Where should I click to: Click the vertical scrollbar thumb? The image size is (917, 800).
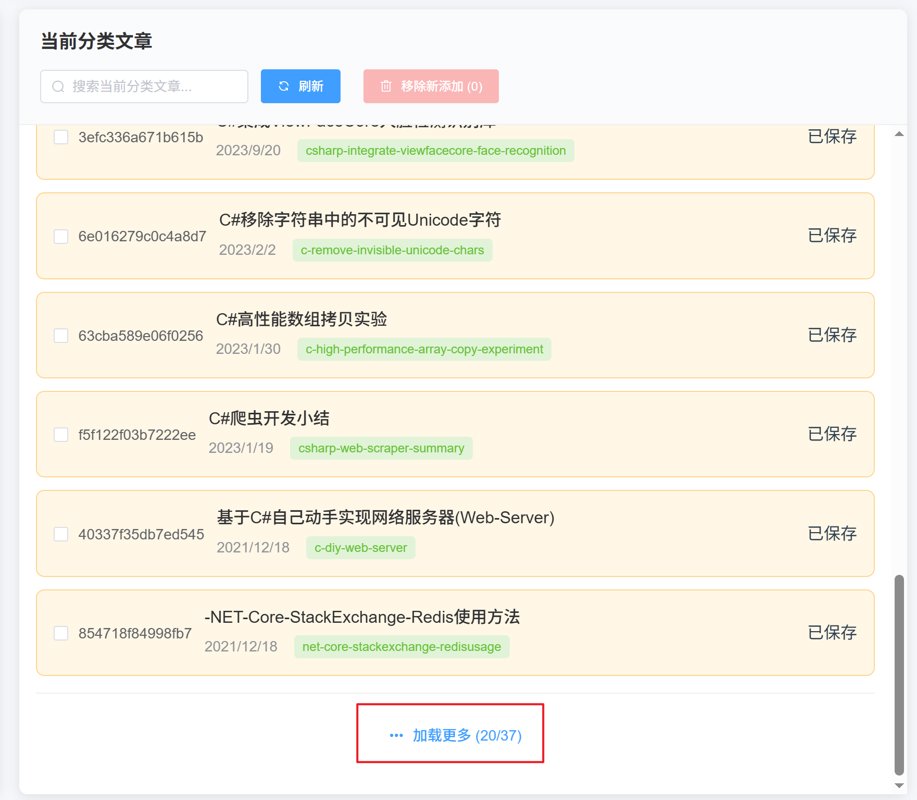pyautogui.click(x=898, y=675)
